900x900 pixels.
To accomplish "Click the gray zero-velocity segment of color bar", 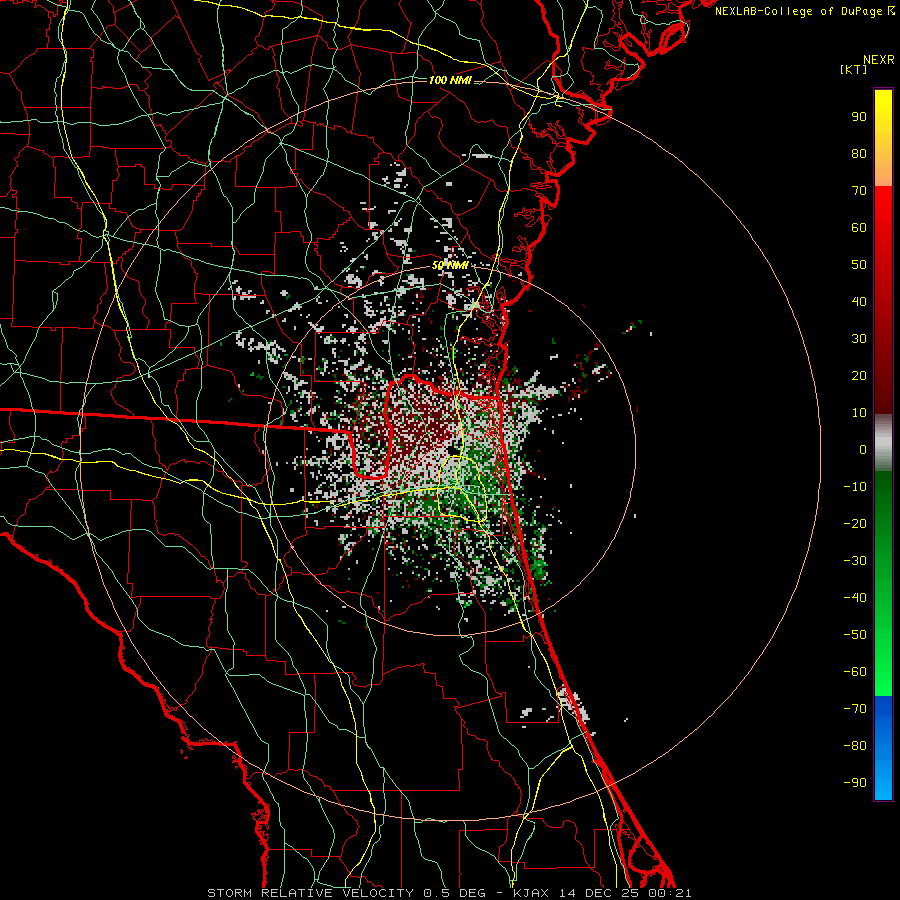I will pos(883,443).
